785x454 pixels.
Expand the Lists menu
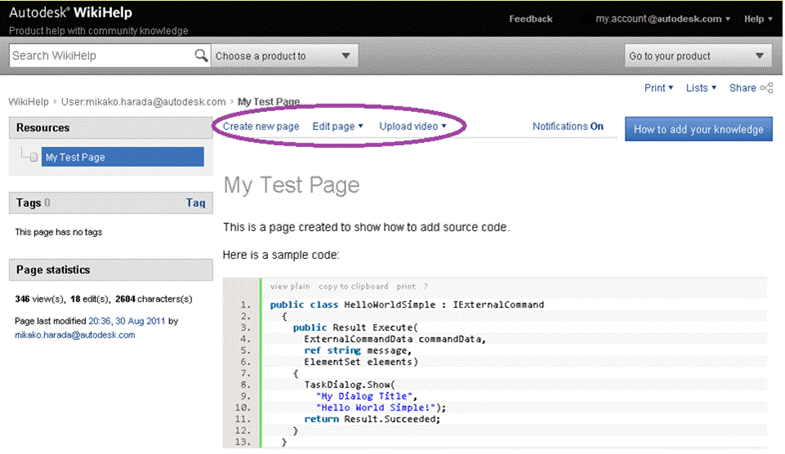[x=701, y=88]
